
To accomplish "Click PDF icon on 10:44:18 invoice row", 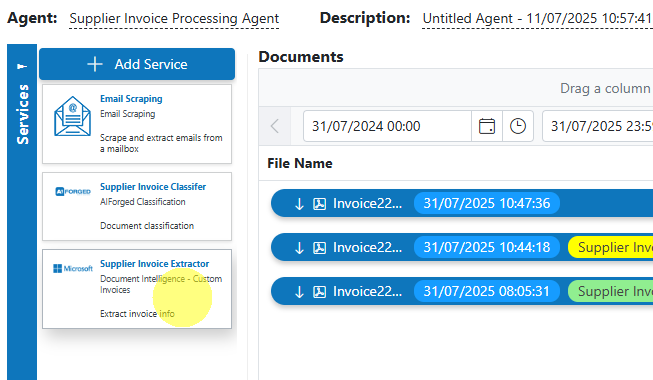I will point(319,248).
